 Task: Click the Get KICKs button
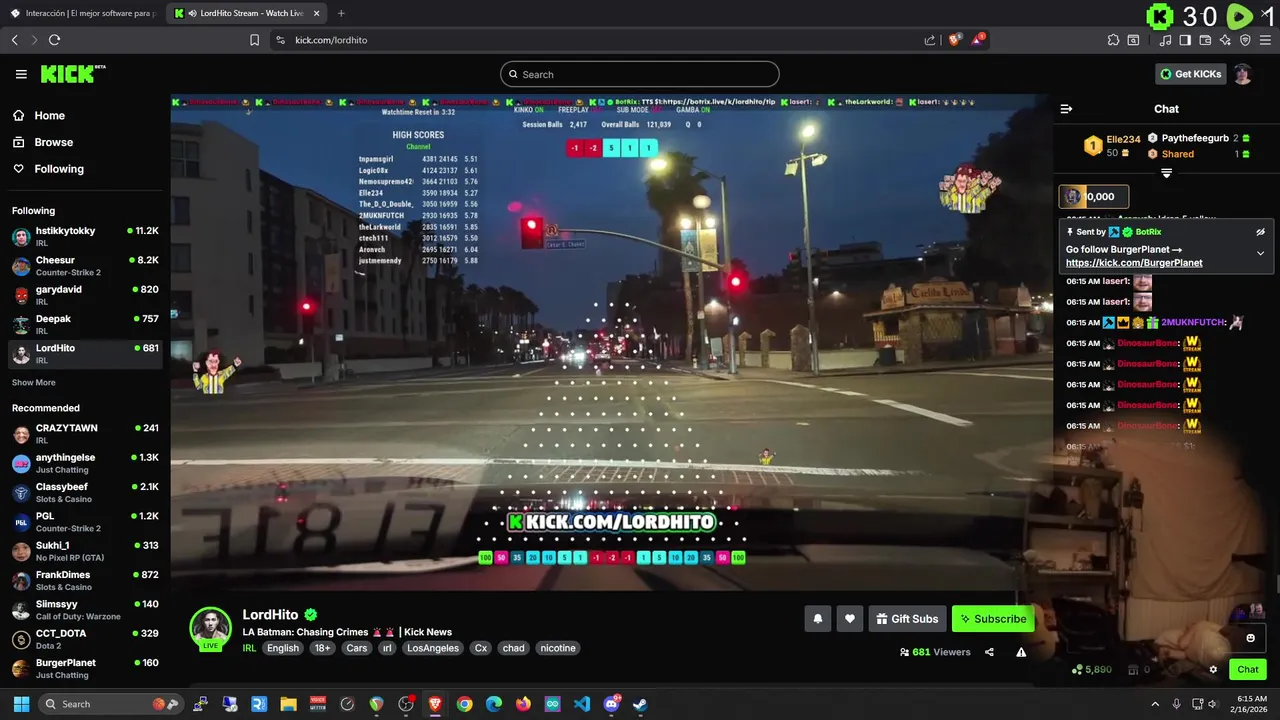(x=1190, y=74)
